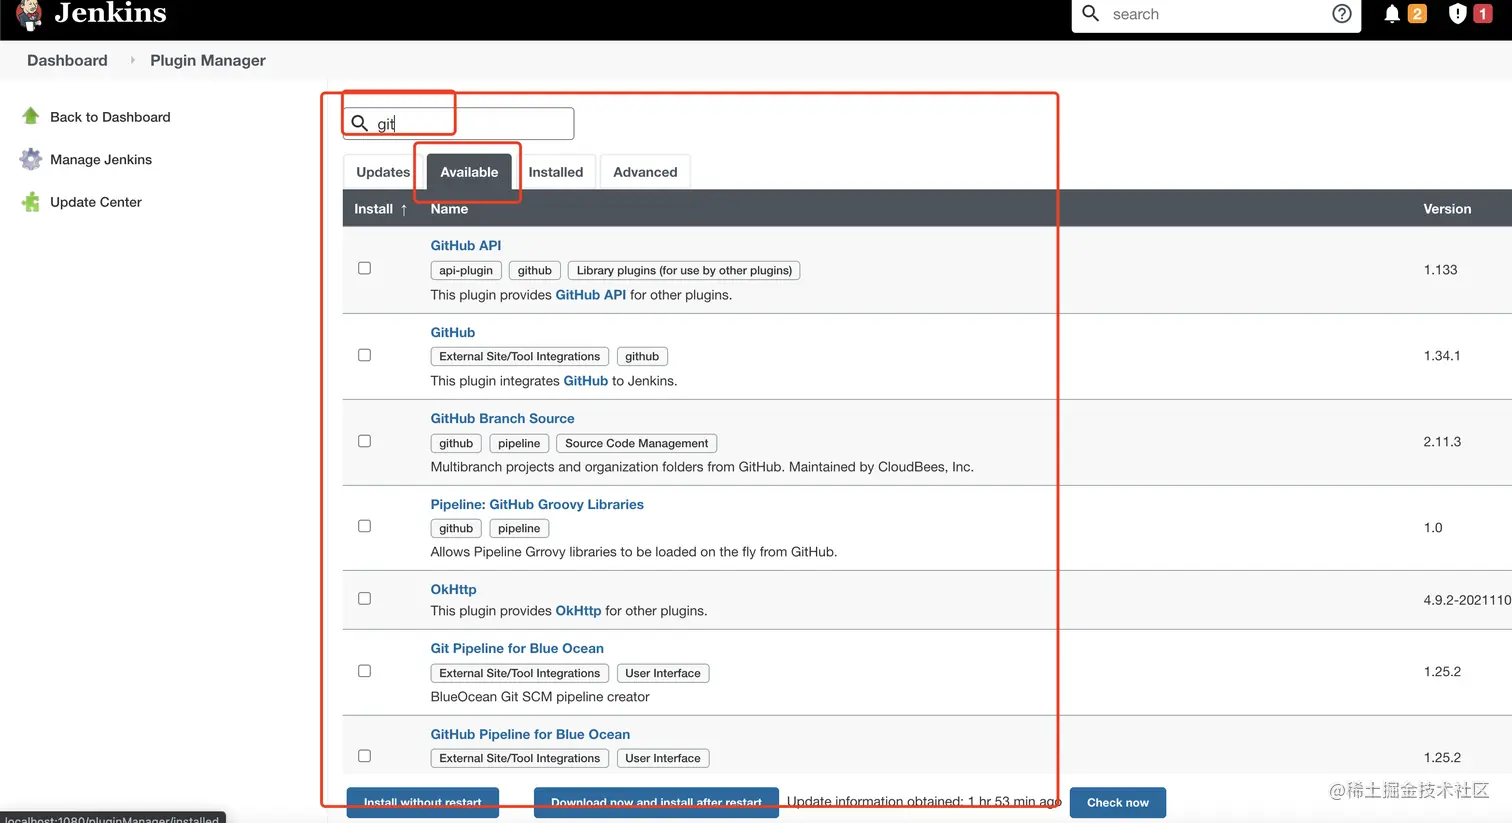This screenshot has height=823, width=1512.
Task: Click version 1.133 cell
Action: point(1441,270)
